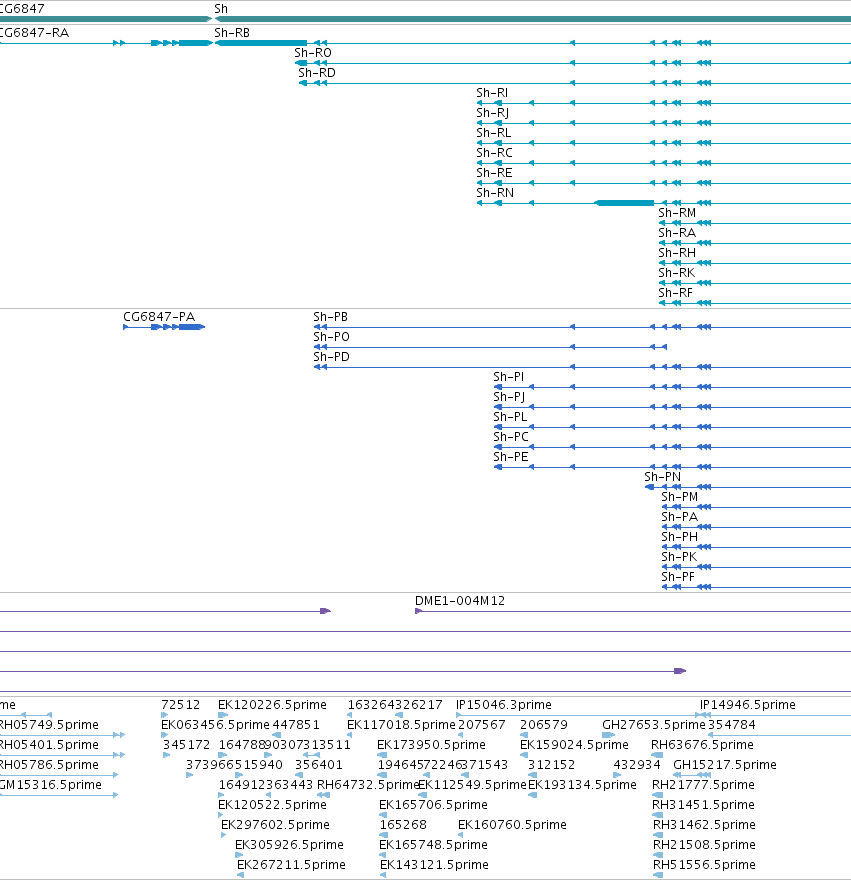Click the EK297602.5prime label
The height and width of the screenshot is (880, 851).
(x=275, y=825)
